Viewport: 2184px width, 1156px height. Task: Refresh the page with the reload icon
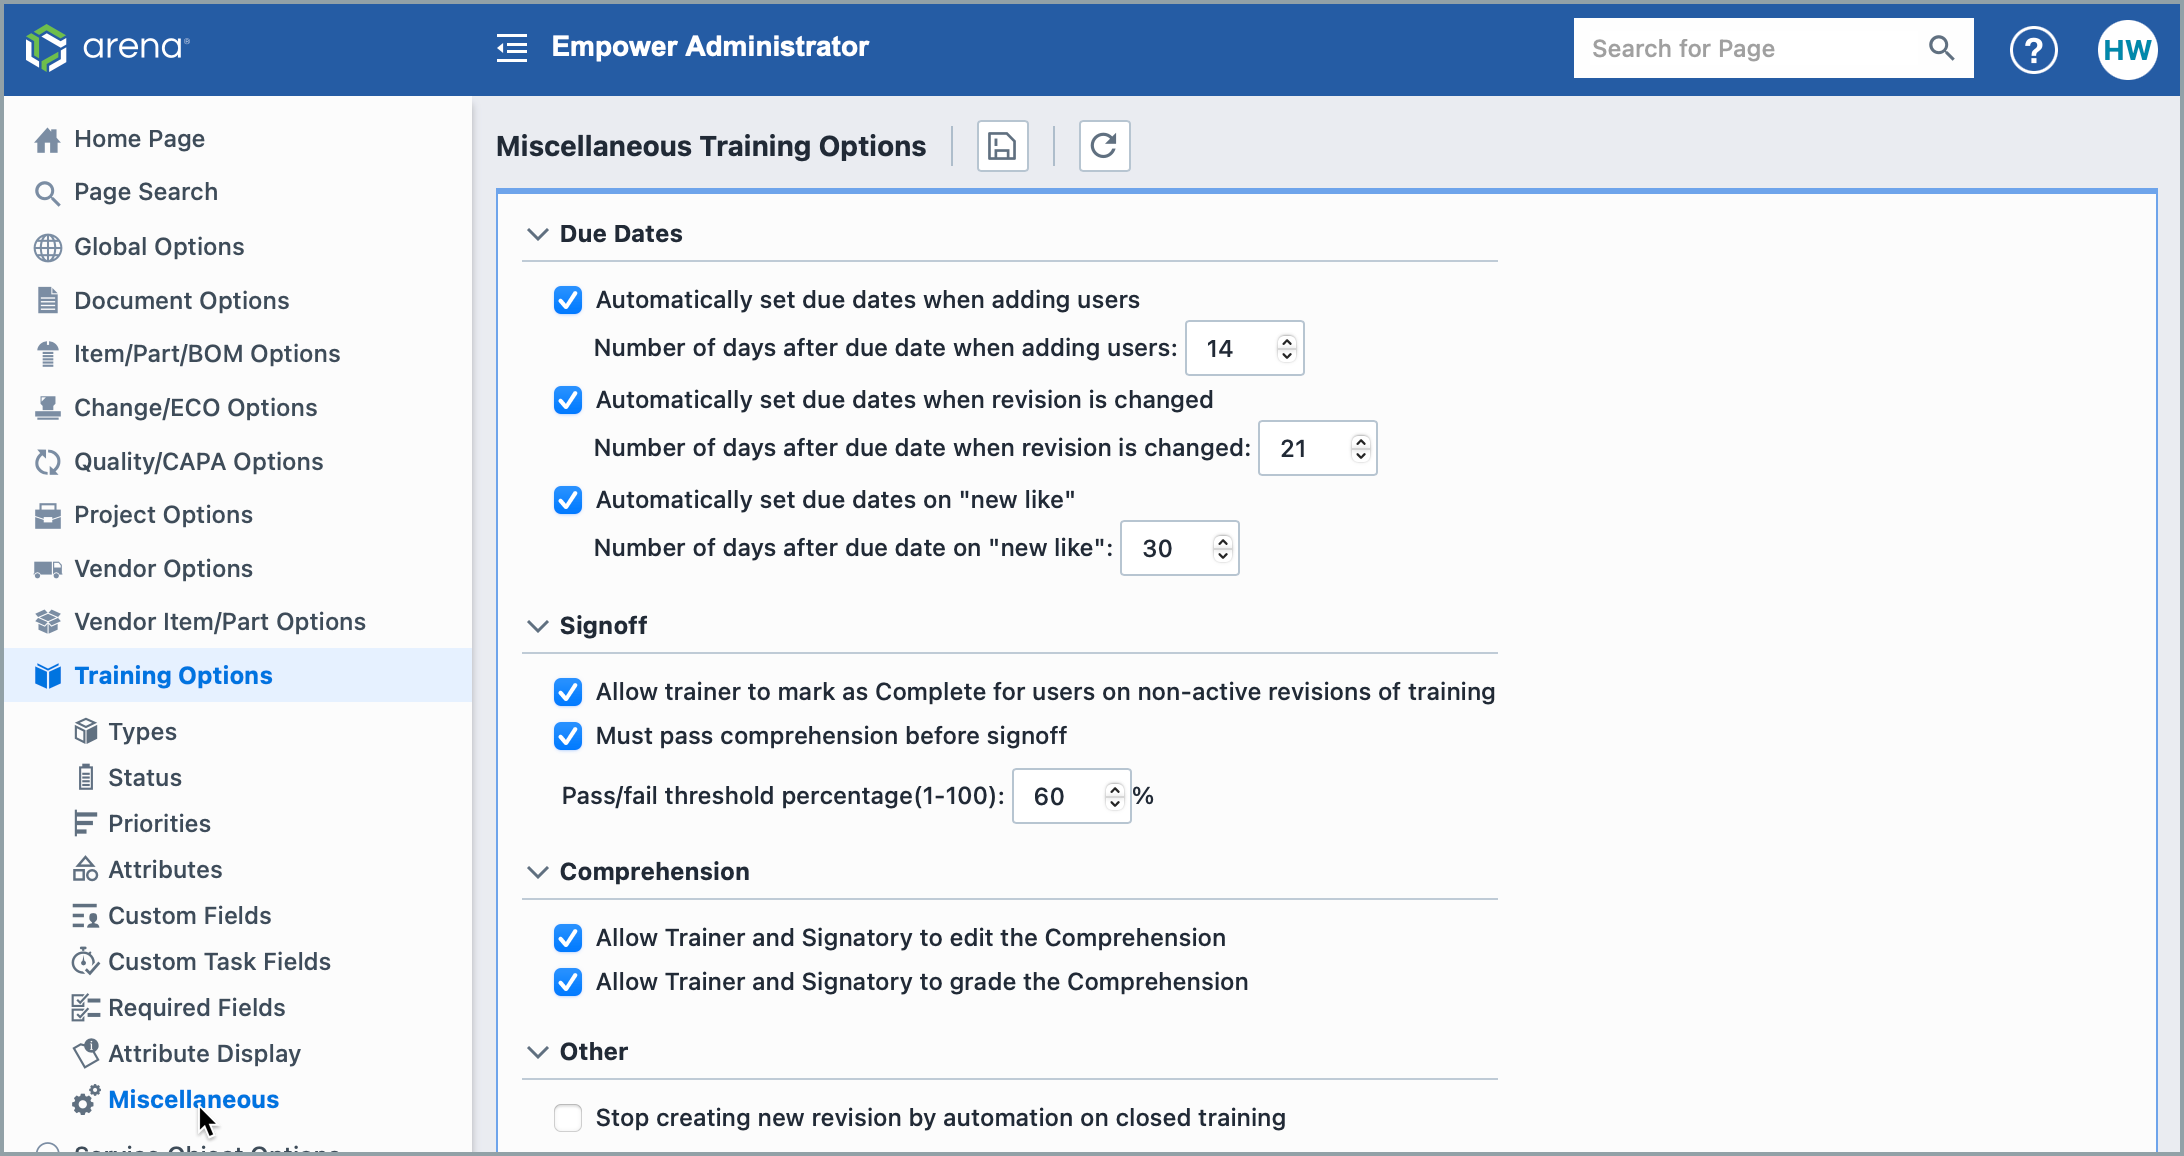(1104, 146)
